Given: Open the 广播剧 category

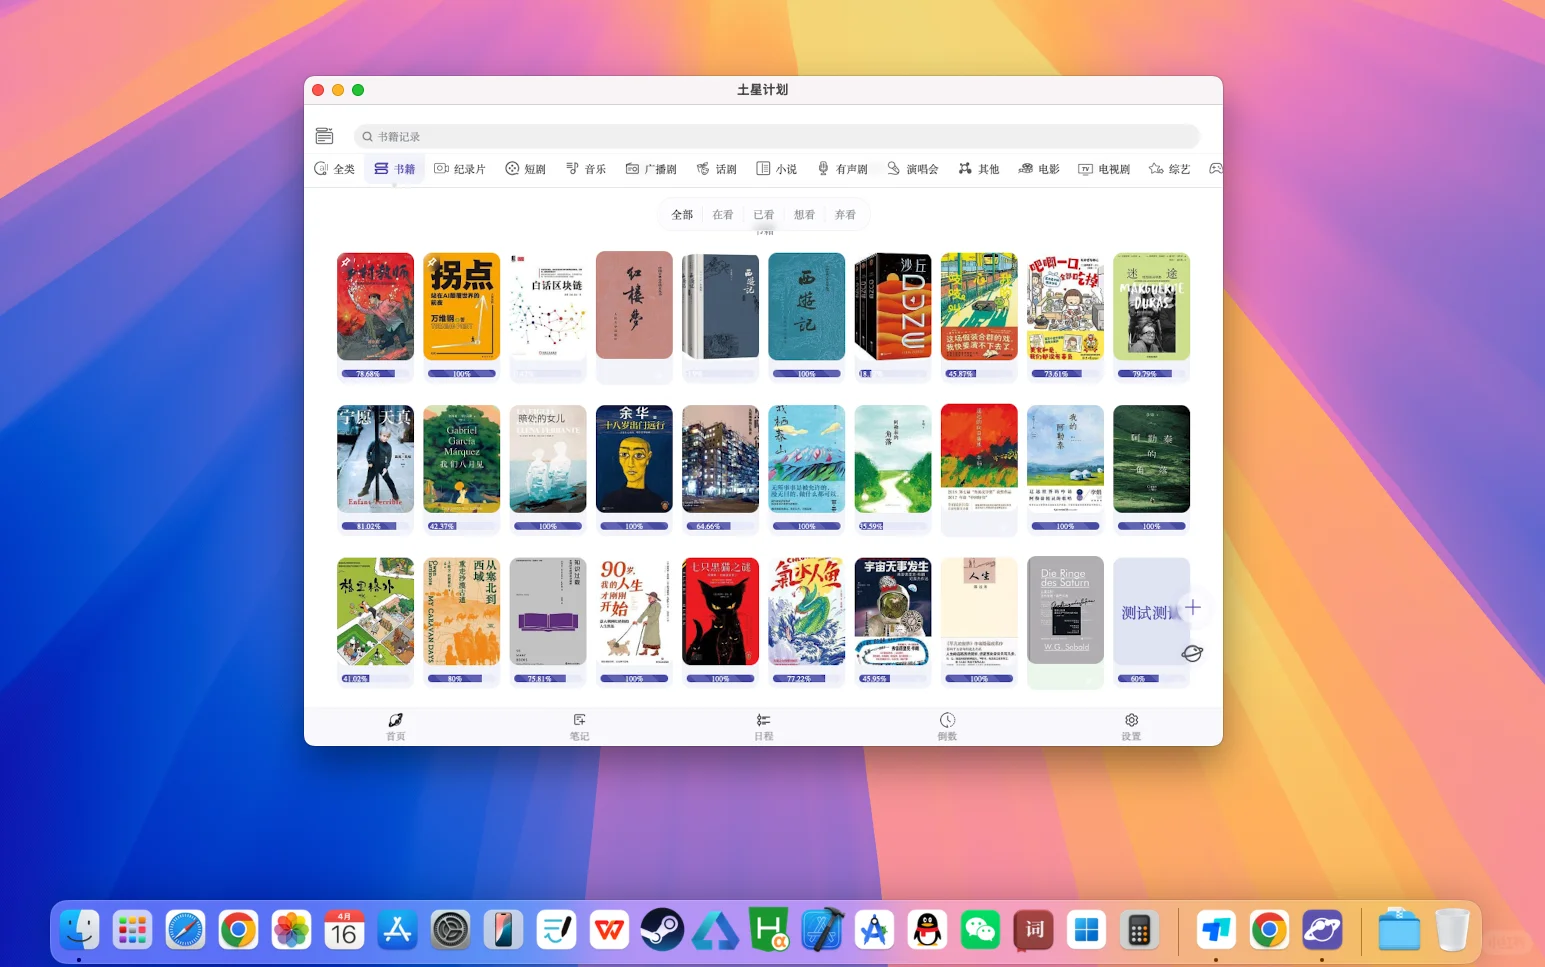Looking at the screenshot, I should 651,169.
